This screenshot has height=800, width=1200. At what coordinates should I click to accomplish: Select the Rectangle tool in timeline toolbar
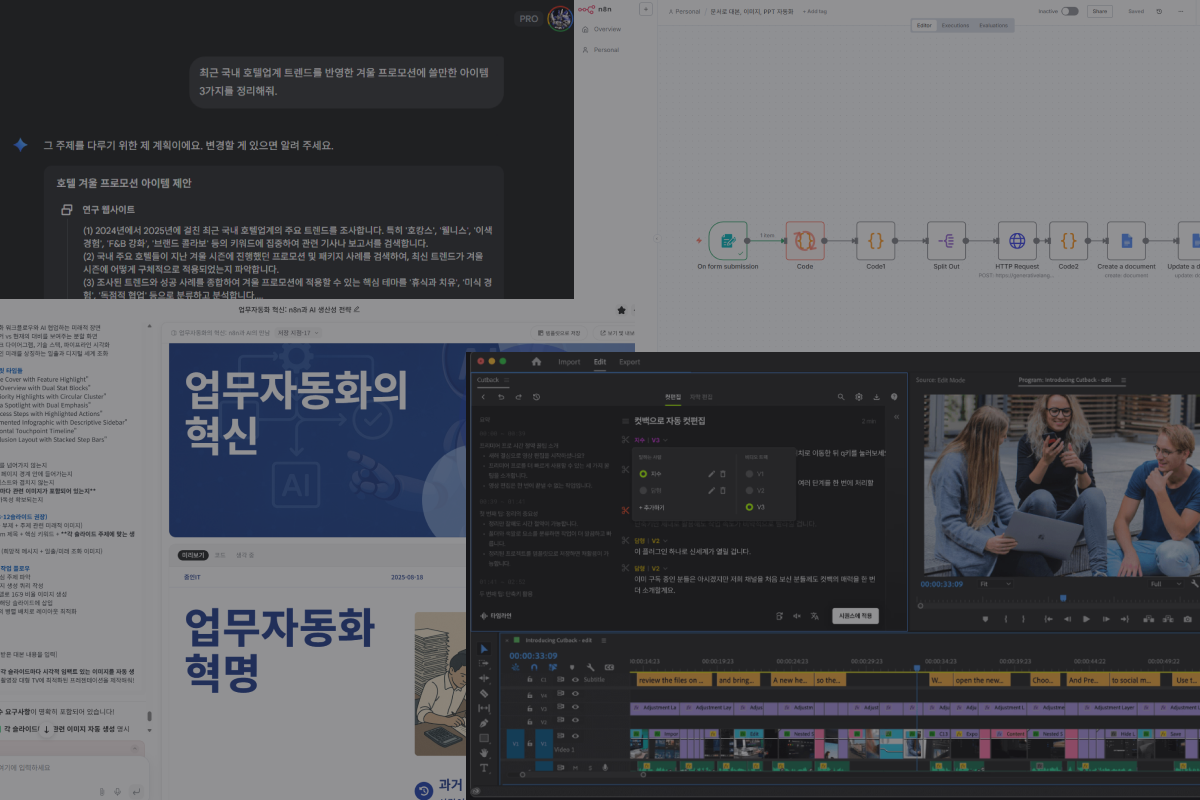[x=484, y=738]
